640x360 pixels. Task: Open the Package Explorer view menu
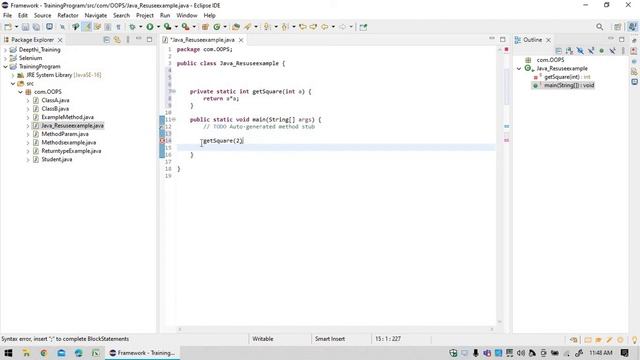pos(128,40)
